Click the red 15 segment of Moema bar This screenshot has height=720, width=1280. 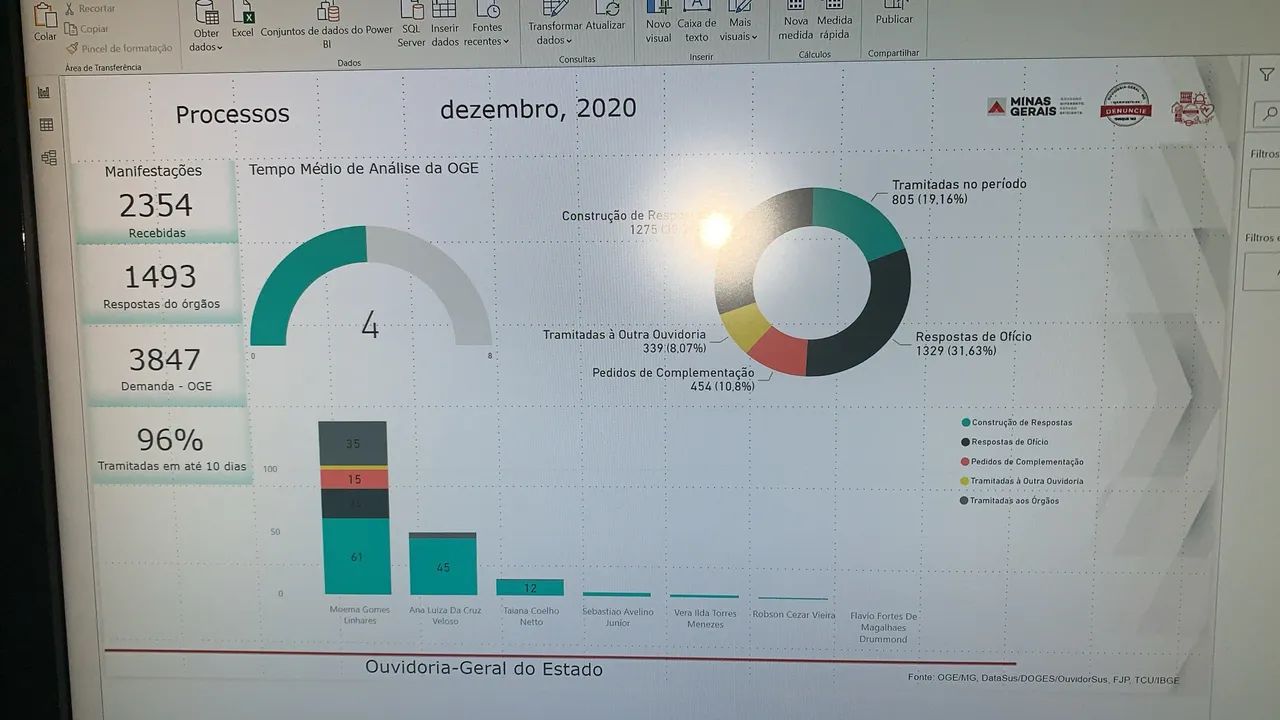(354, 479)
